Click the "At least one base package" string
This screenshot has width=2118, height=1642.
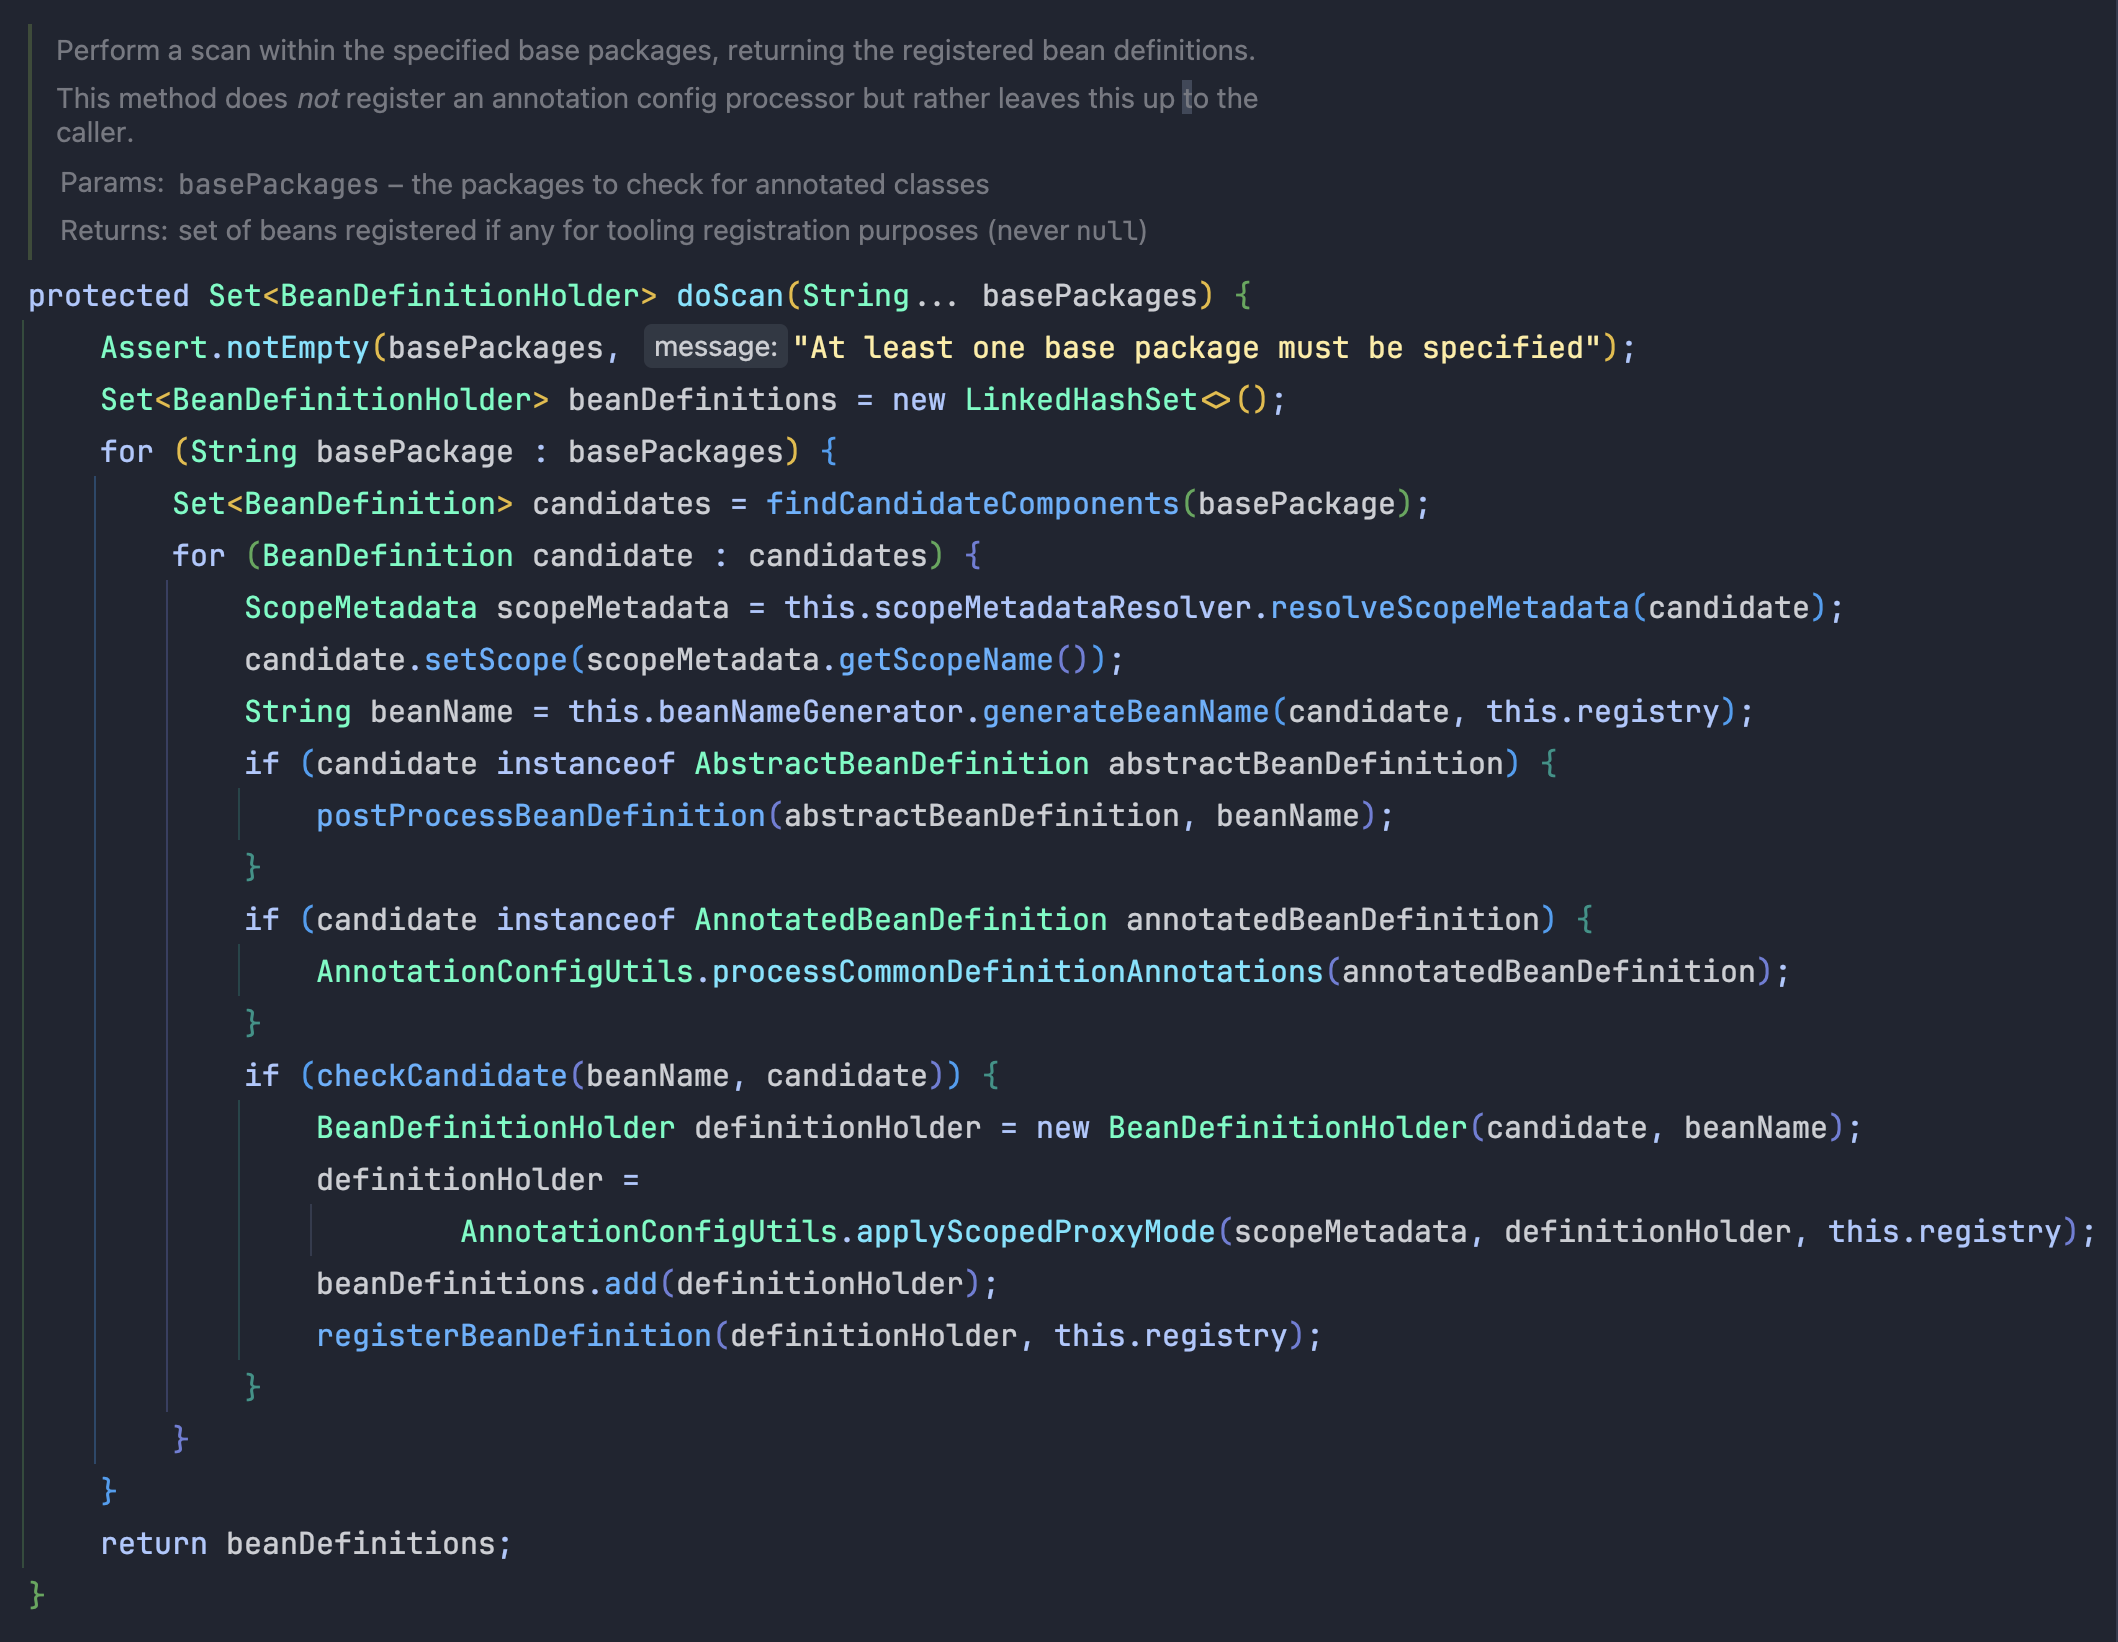pos(1197,348)
